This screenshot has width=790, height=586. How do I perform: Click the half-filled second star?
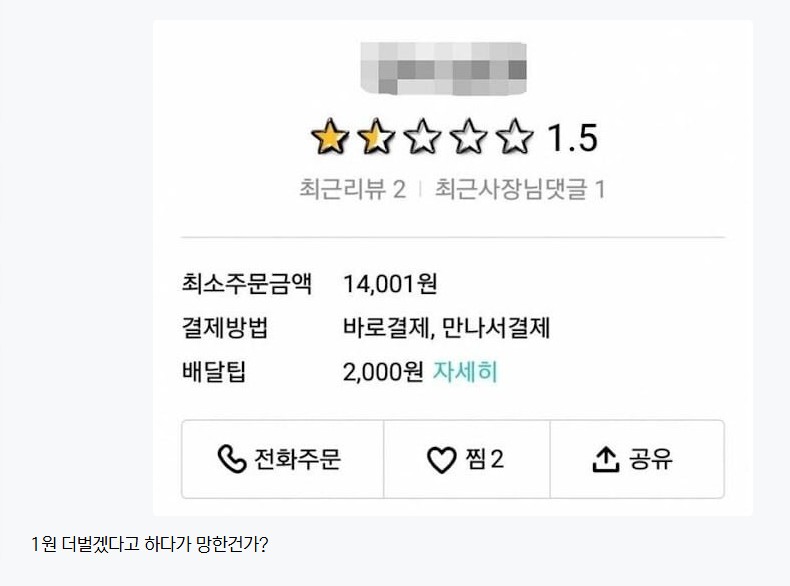click(x=375, y=138)
